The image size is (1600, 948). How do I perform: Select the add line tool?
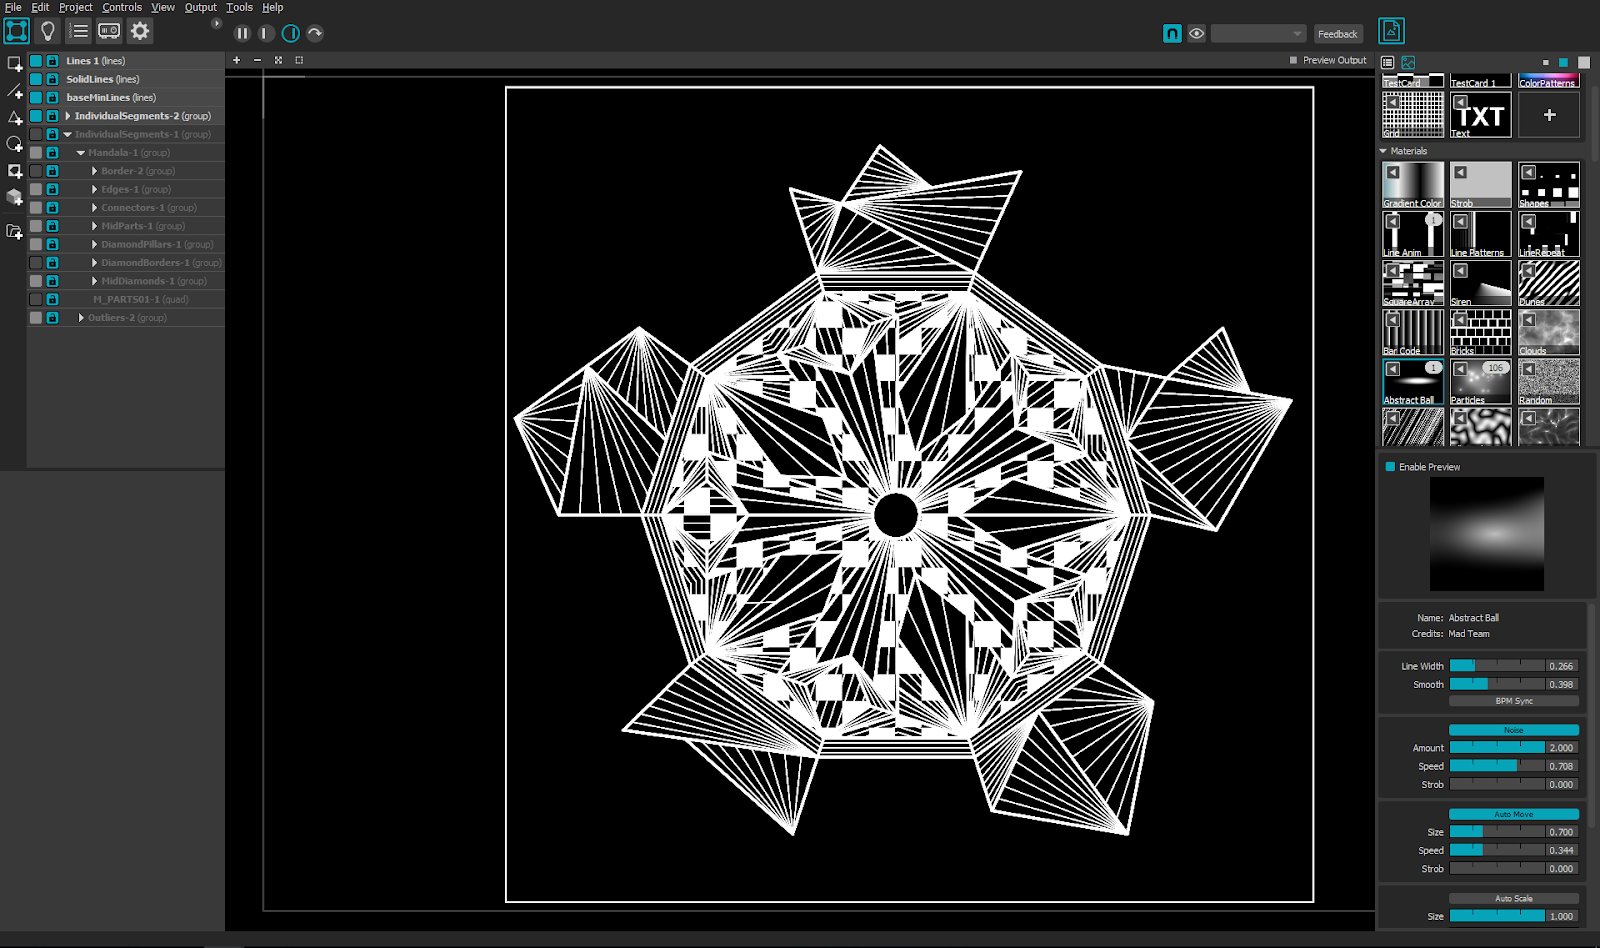click(x=14, y=90)
